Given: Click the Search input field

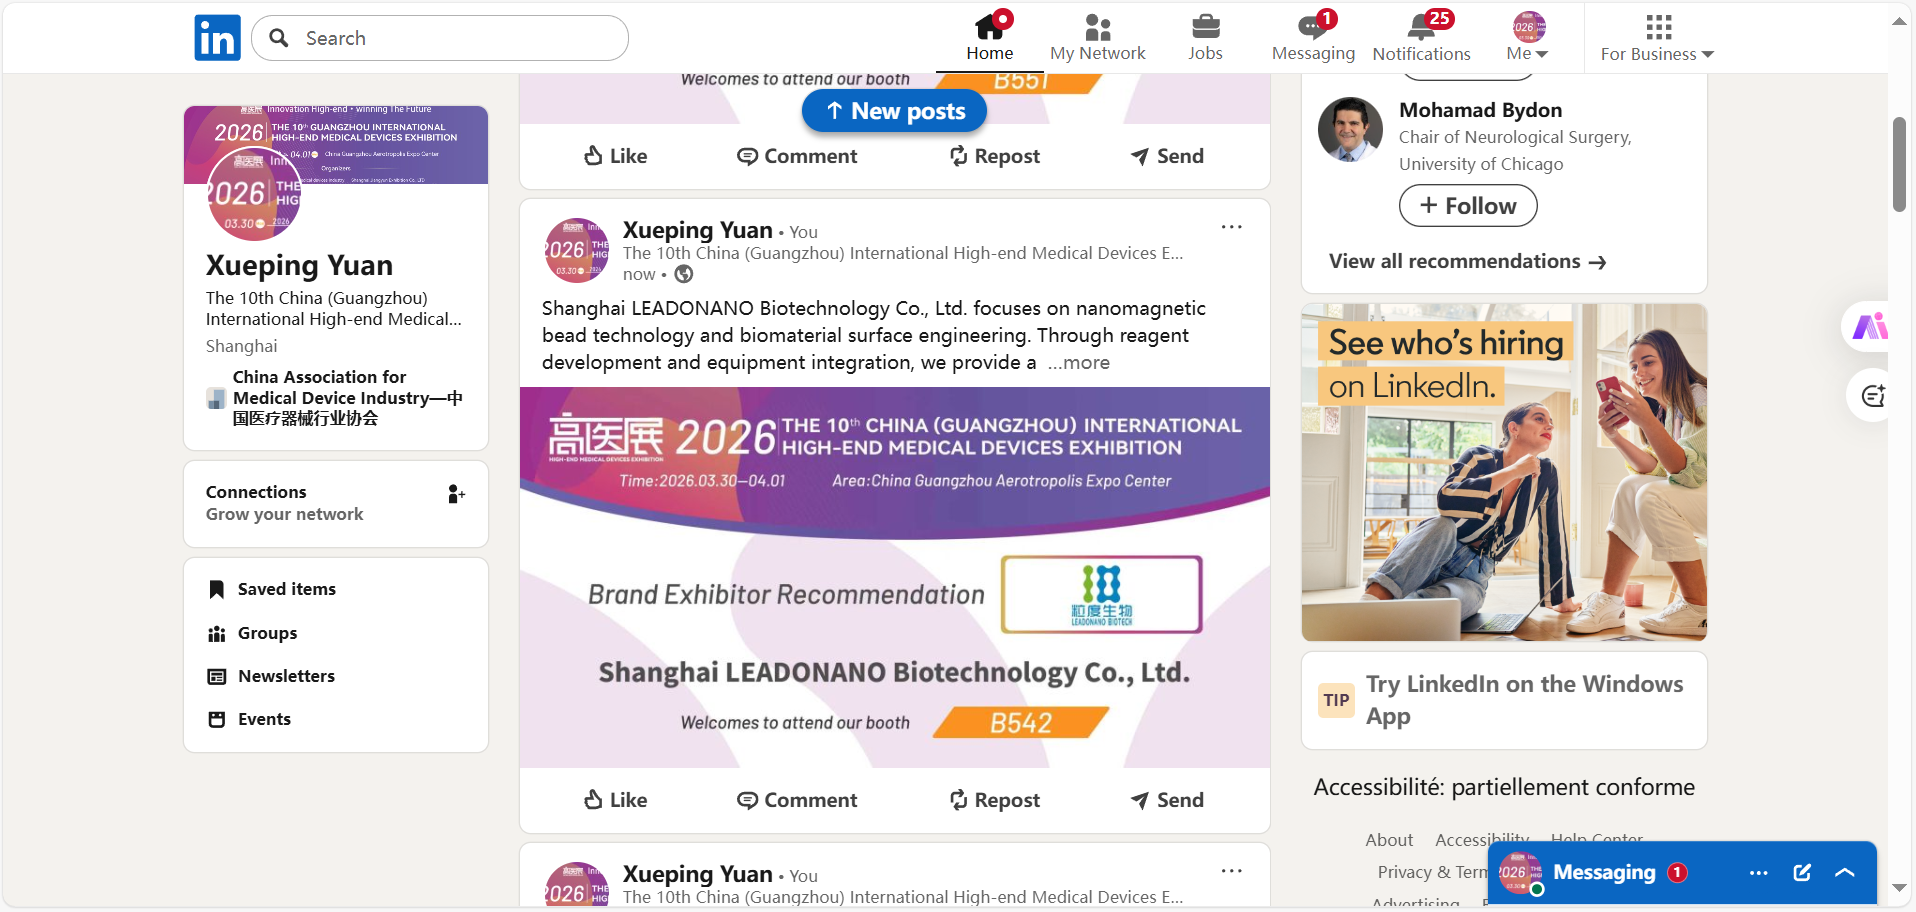Looking at the screenshot, I should (x=440, y=38).
